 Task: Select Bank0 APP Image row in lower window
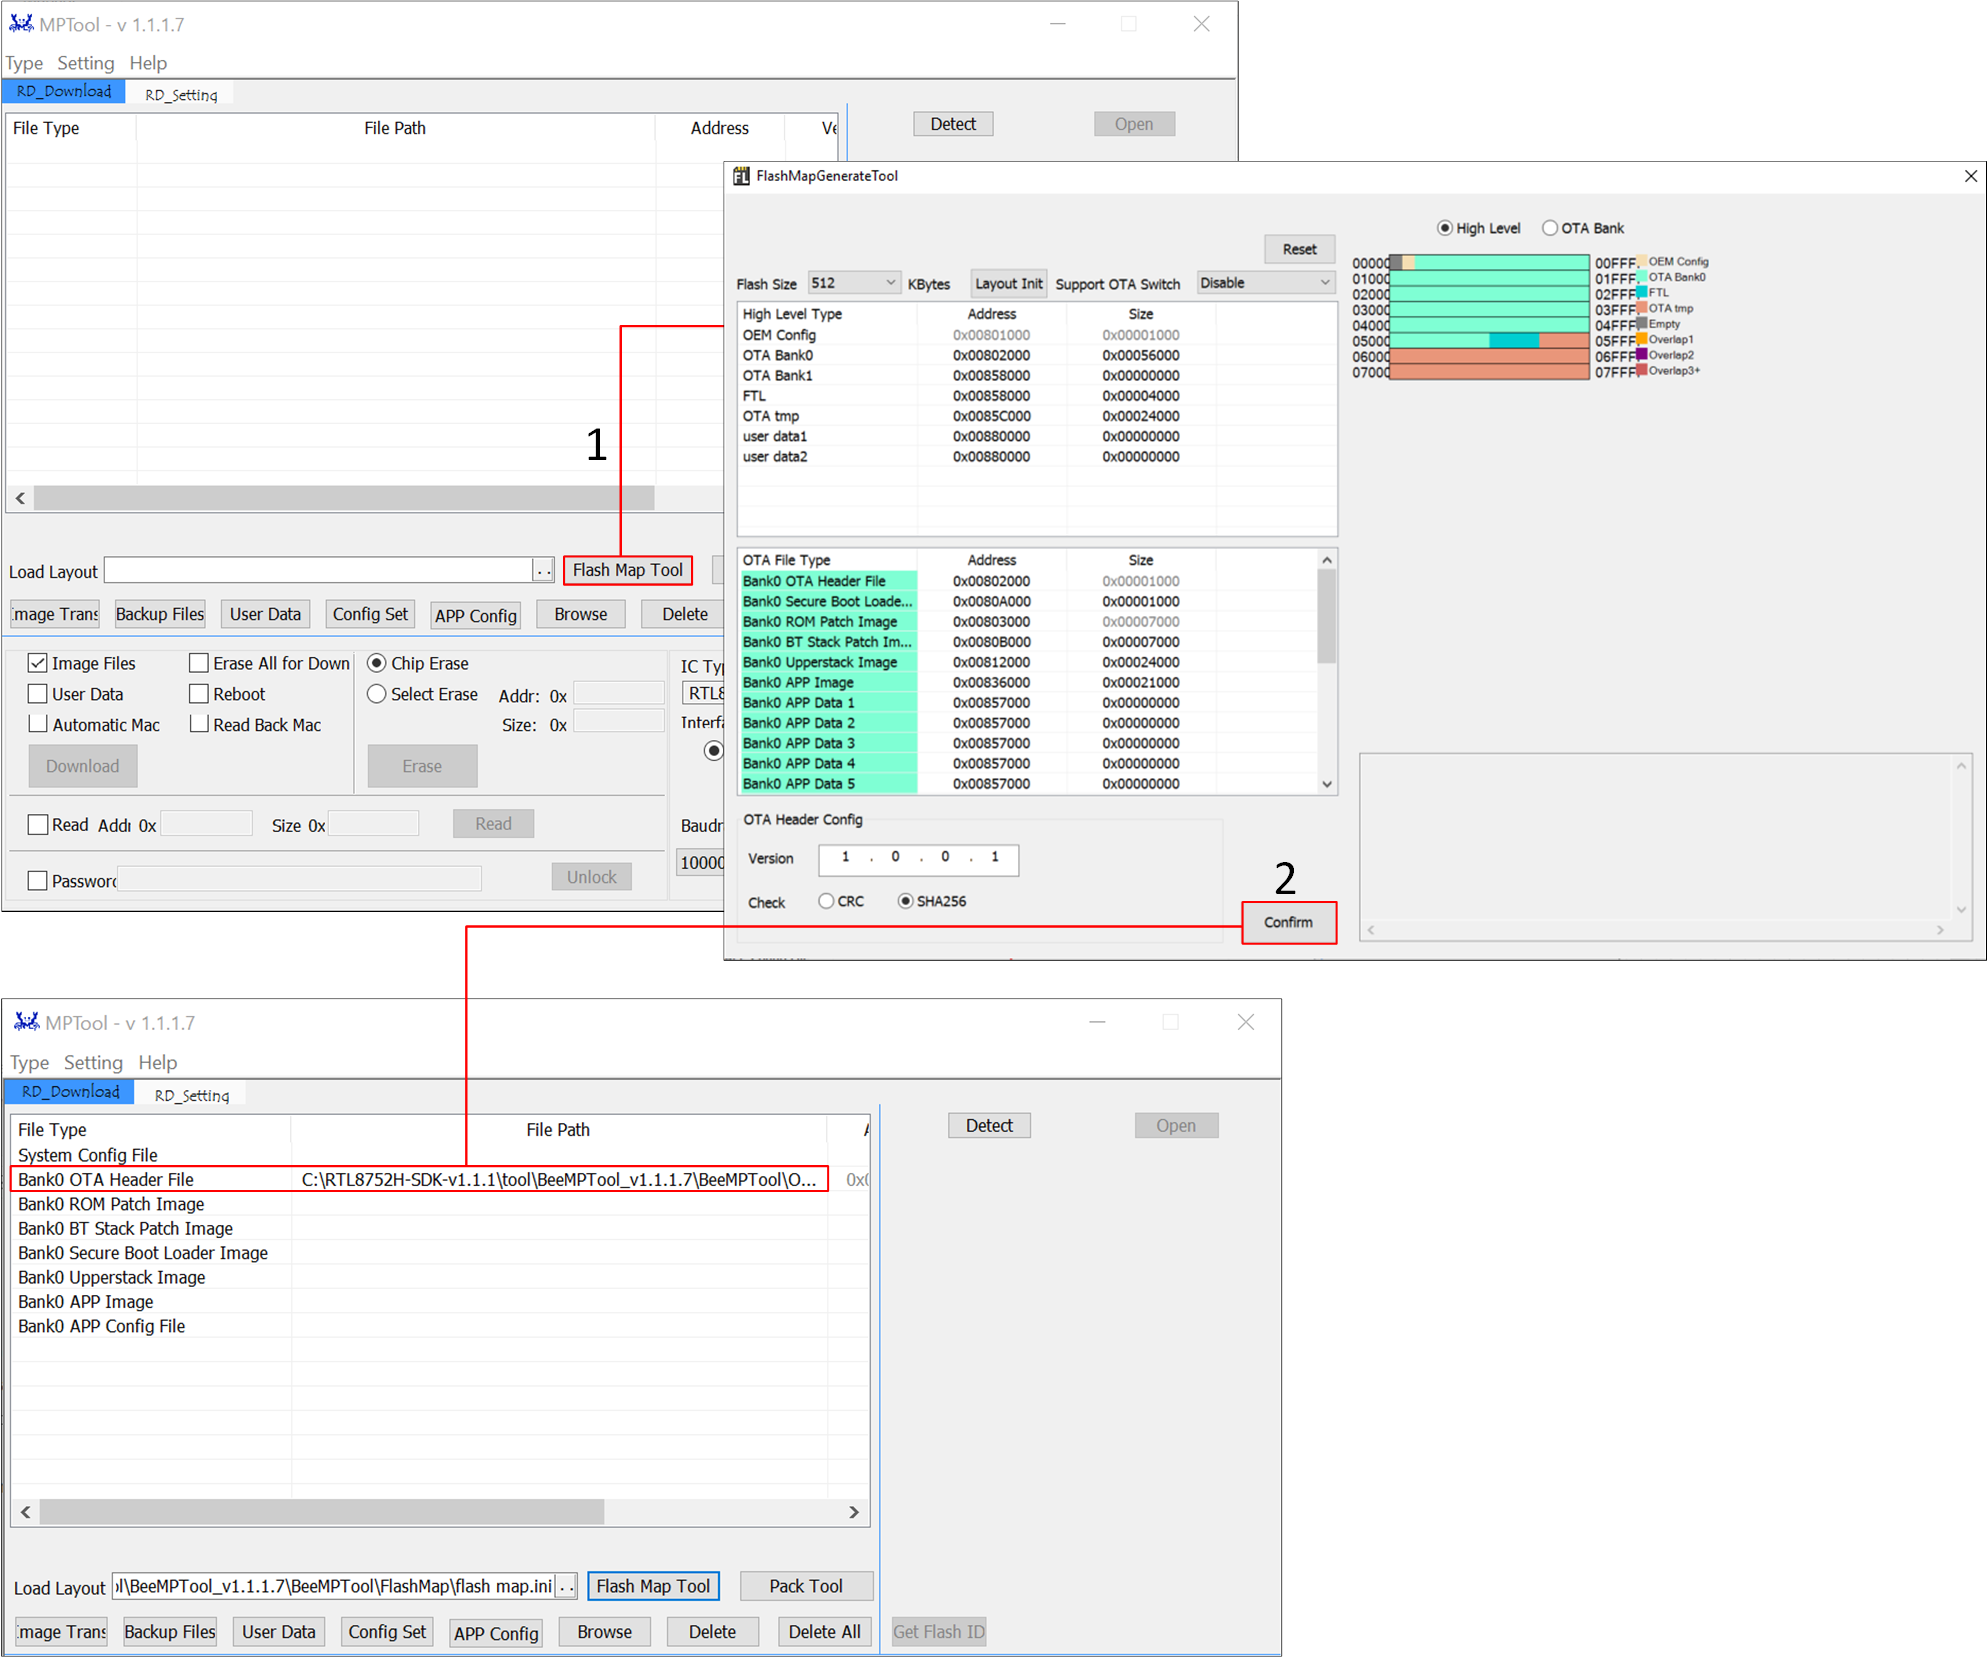click(x=440, y=1301)
